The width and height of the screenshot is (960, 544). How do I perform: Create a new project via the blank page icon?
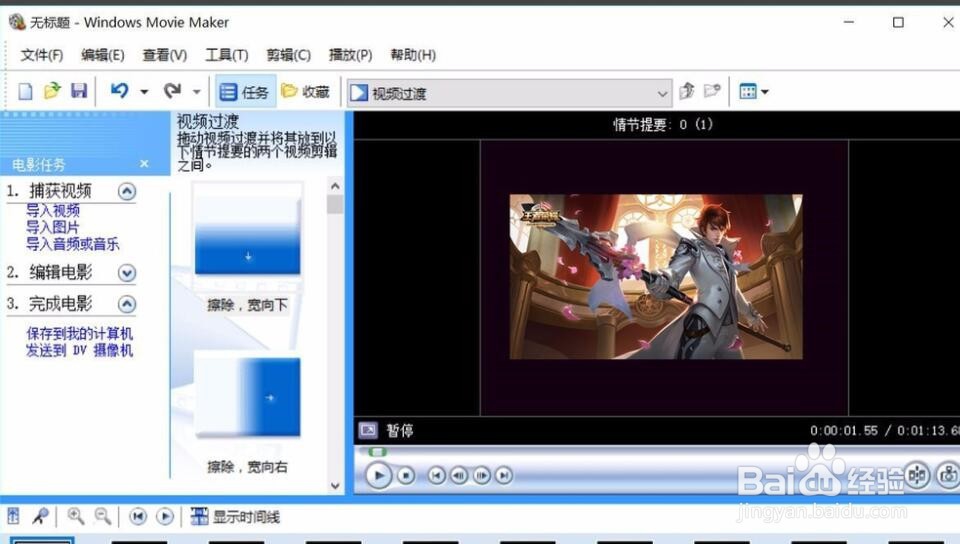25,92
